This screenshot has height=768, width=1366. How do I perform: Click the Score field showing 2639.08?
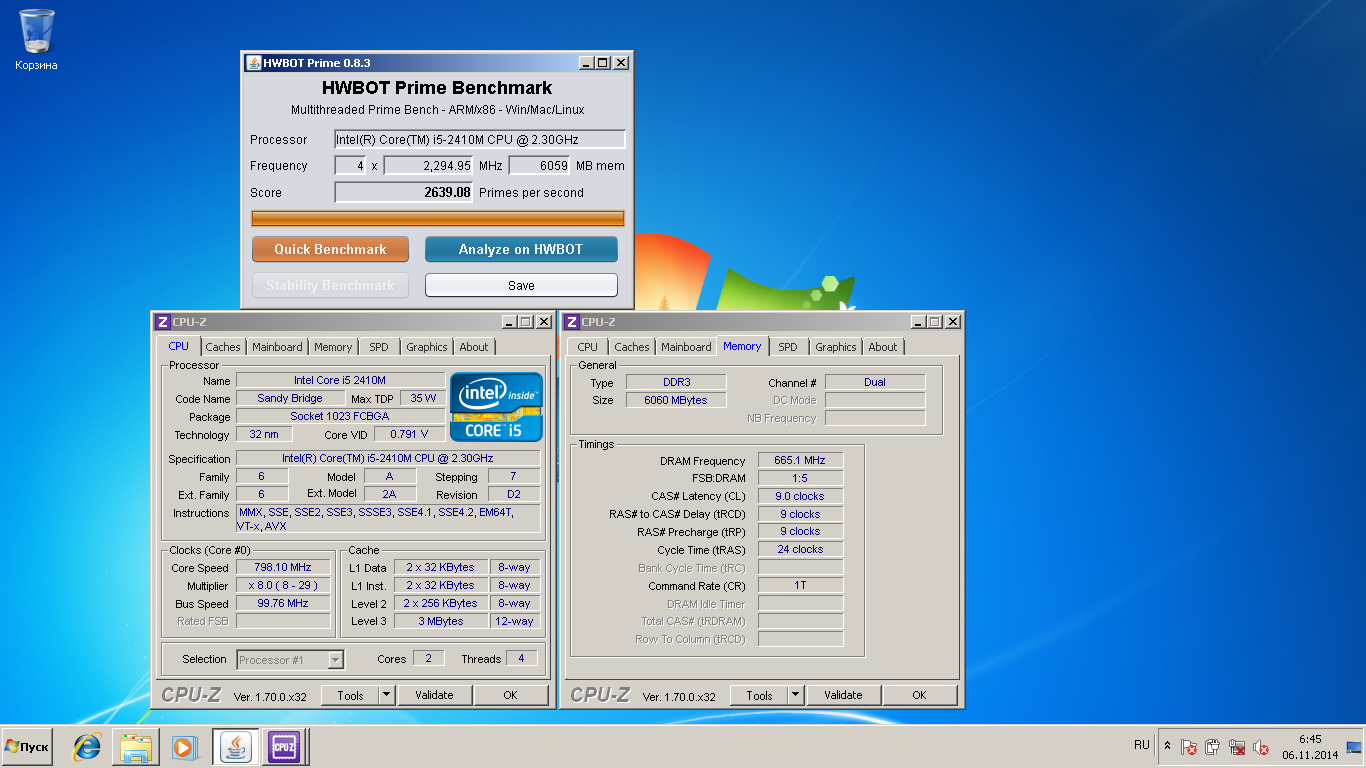403,192
